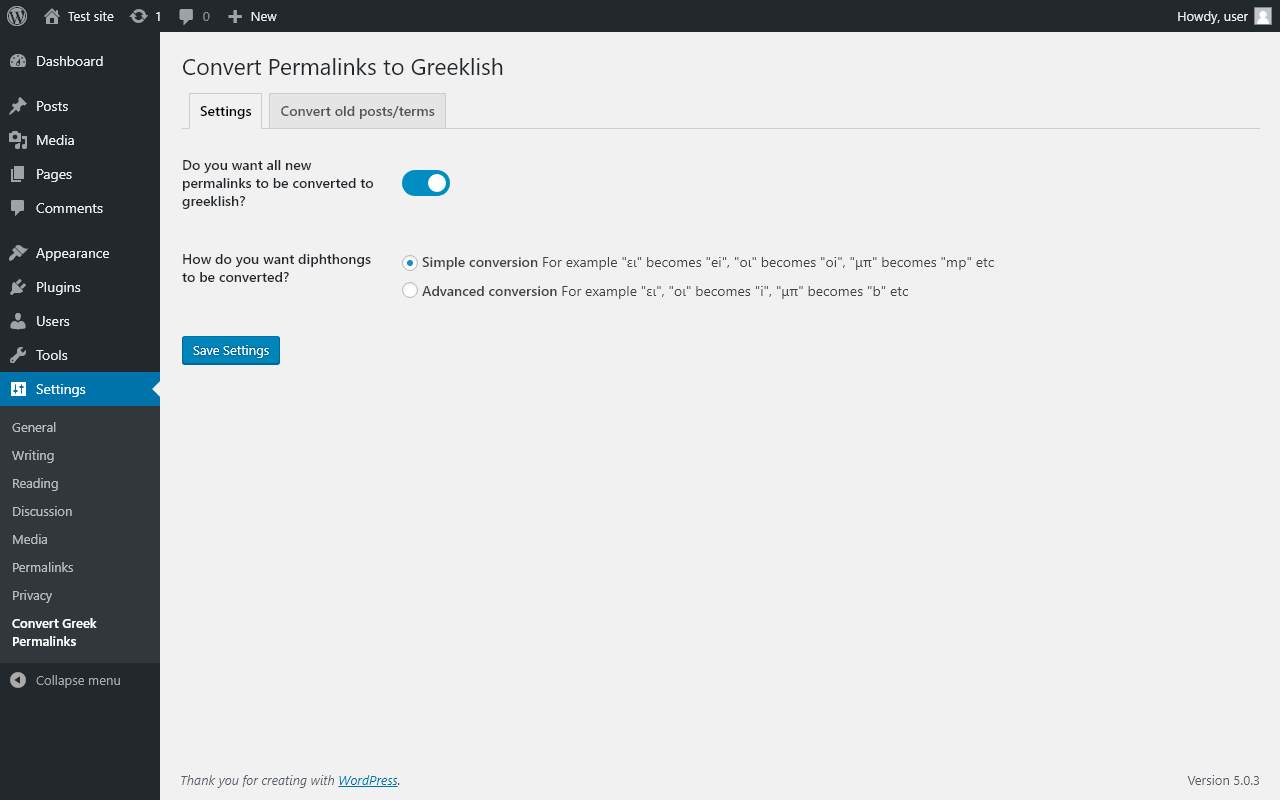Screen dimensions: 1280x800
Task: Click the Dashboard gauge icon
Action: pyautogui.click(x=18, y=61)
